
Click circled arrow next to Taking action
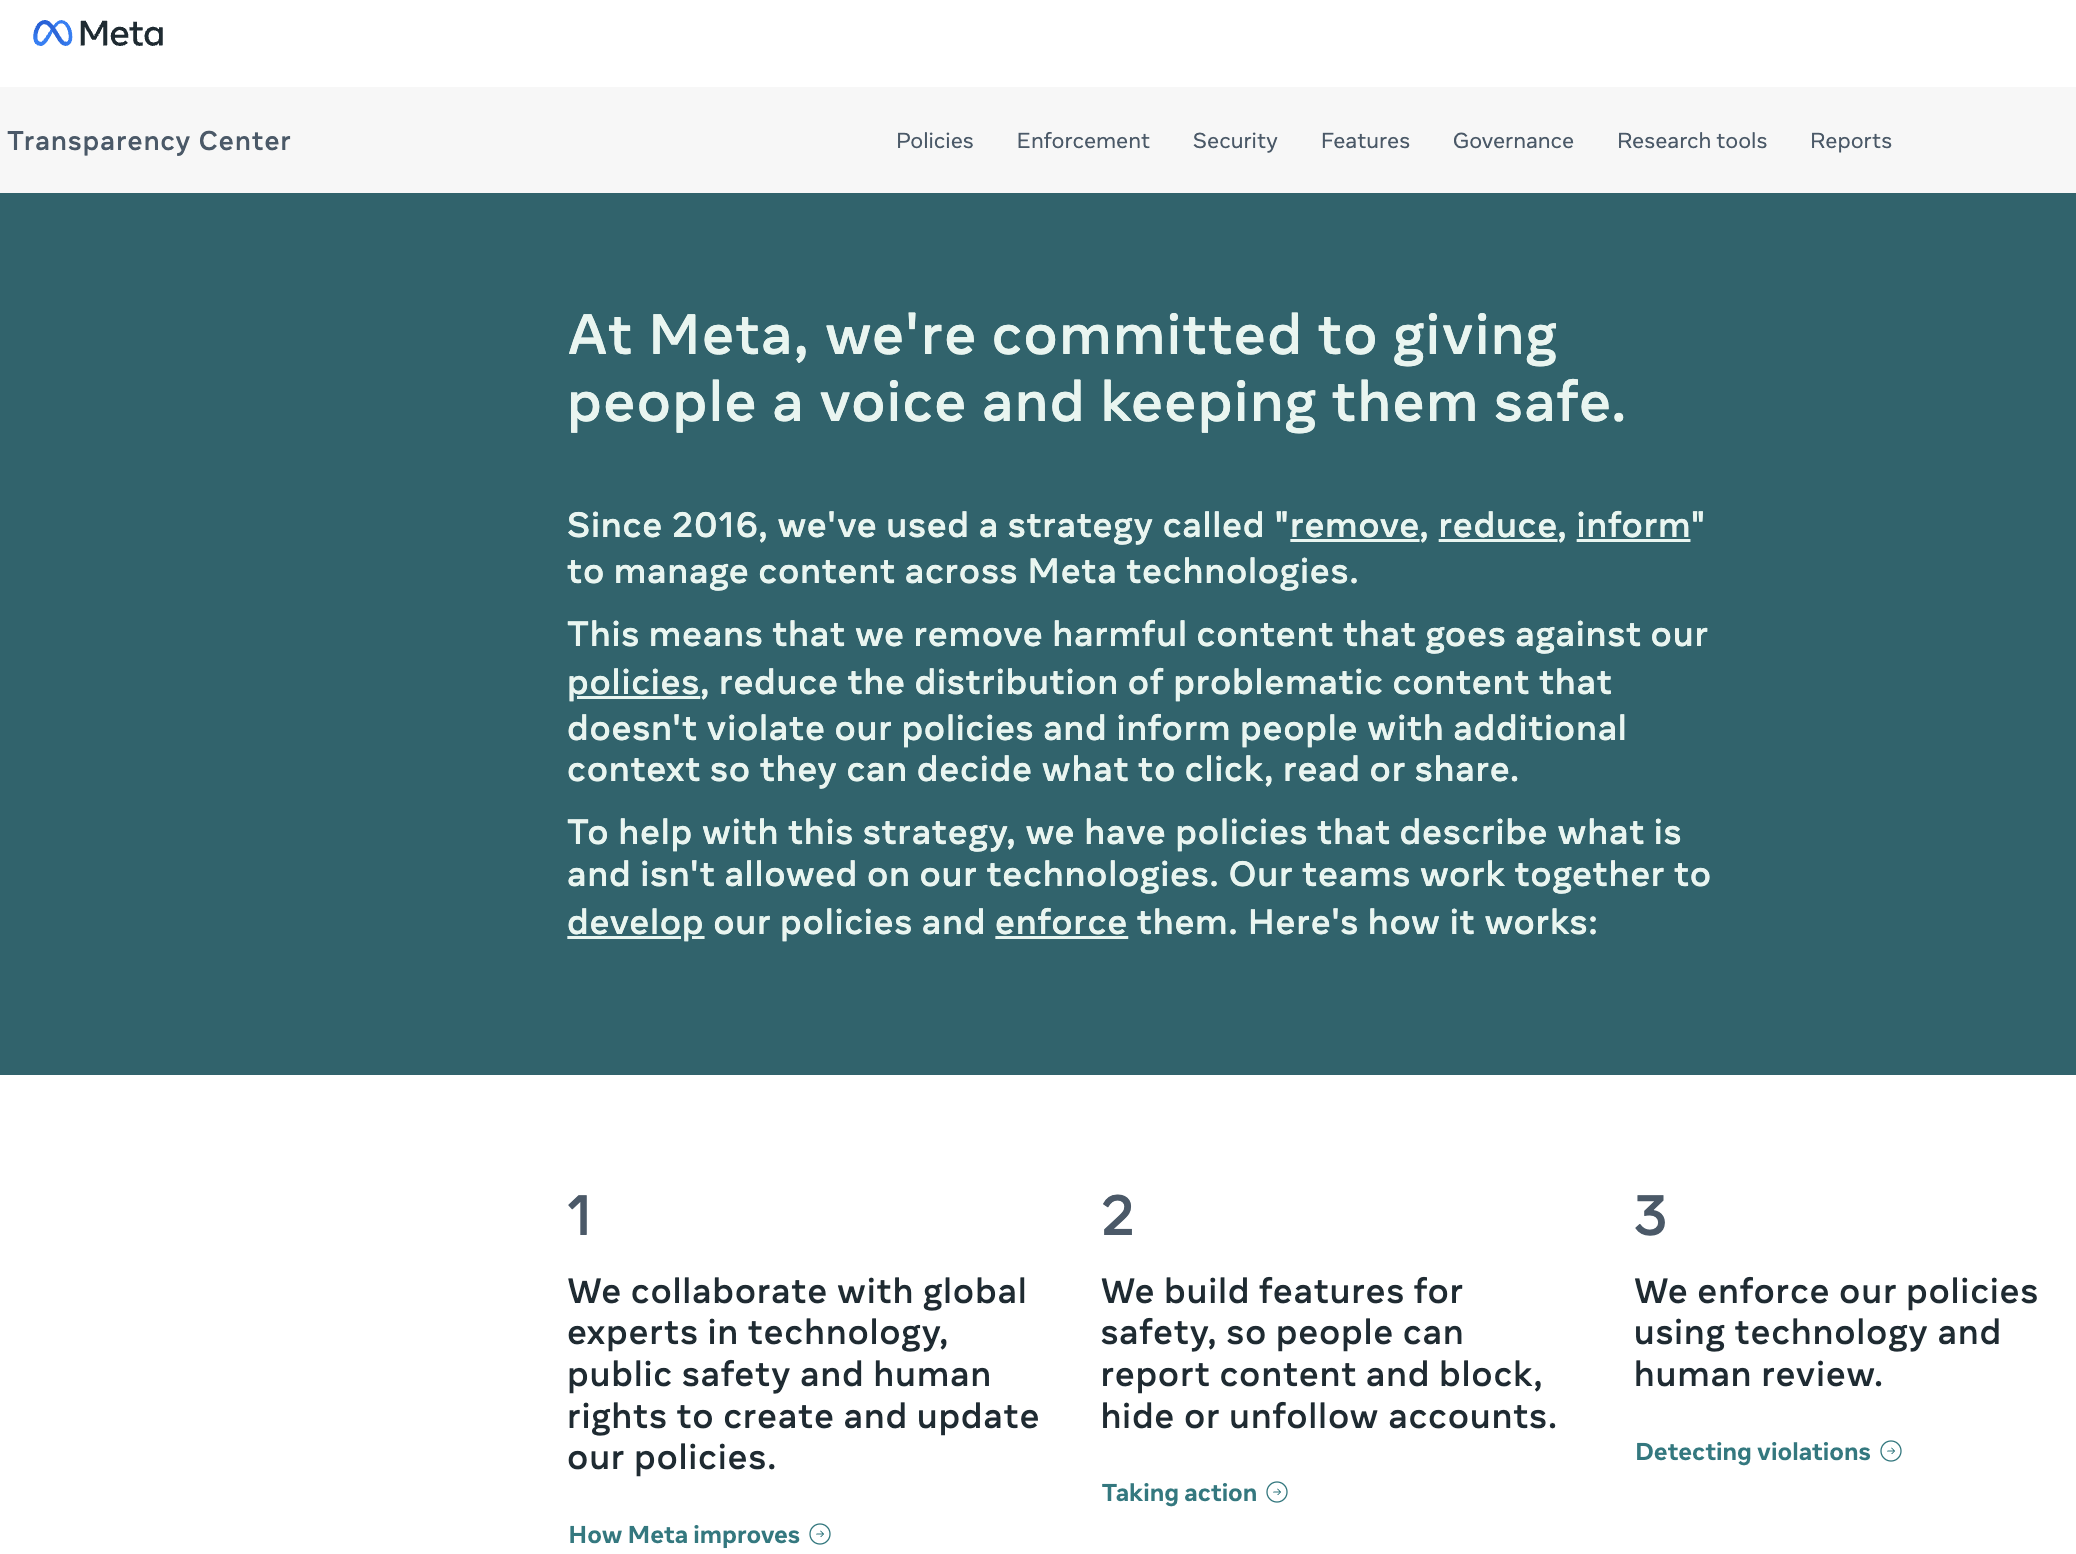pyautogui.click(x=1277, y=1492)
